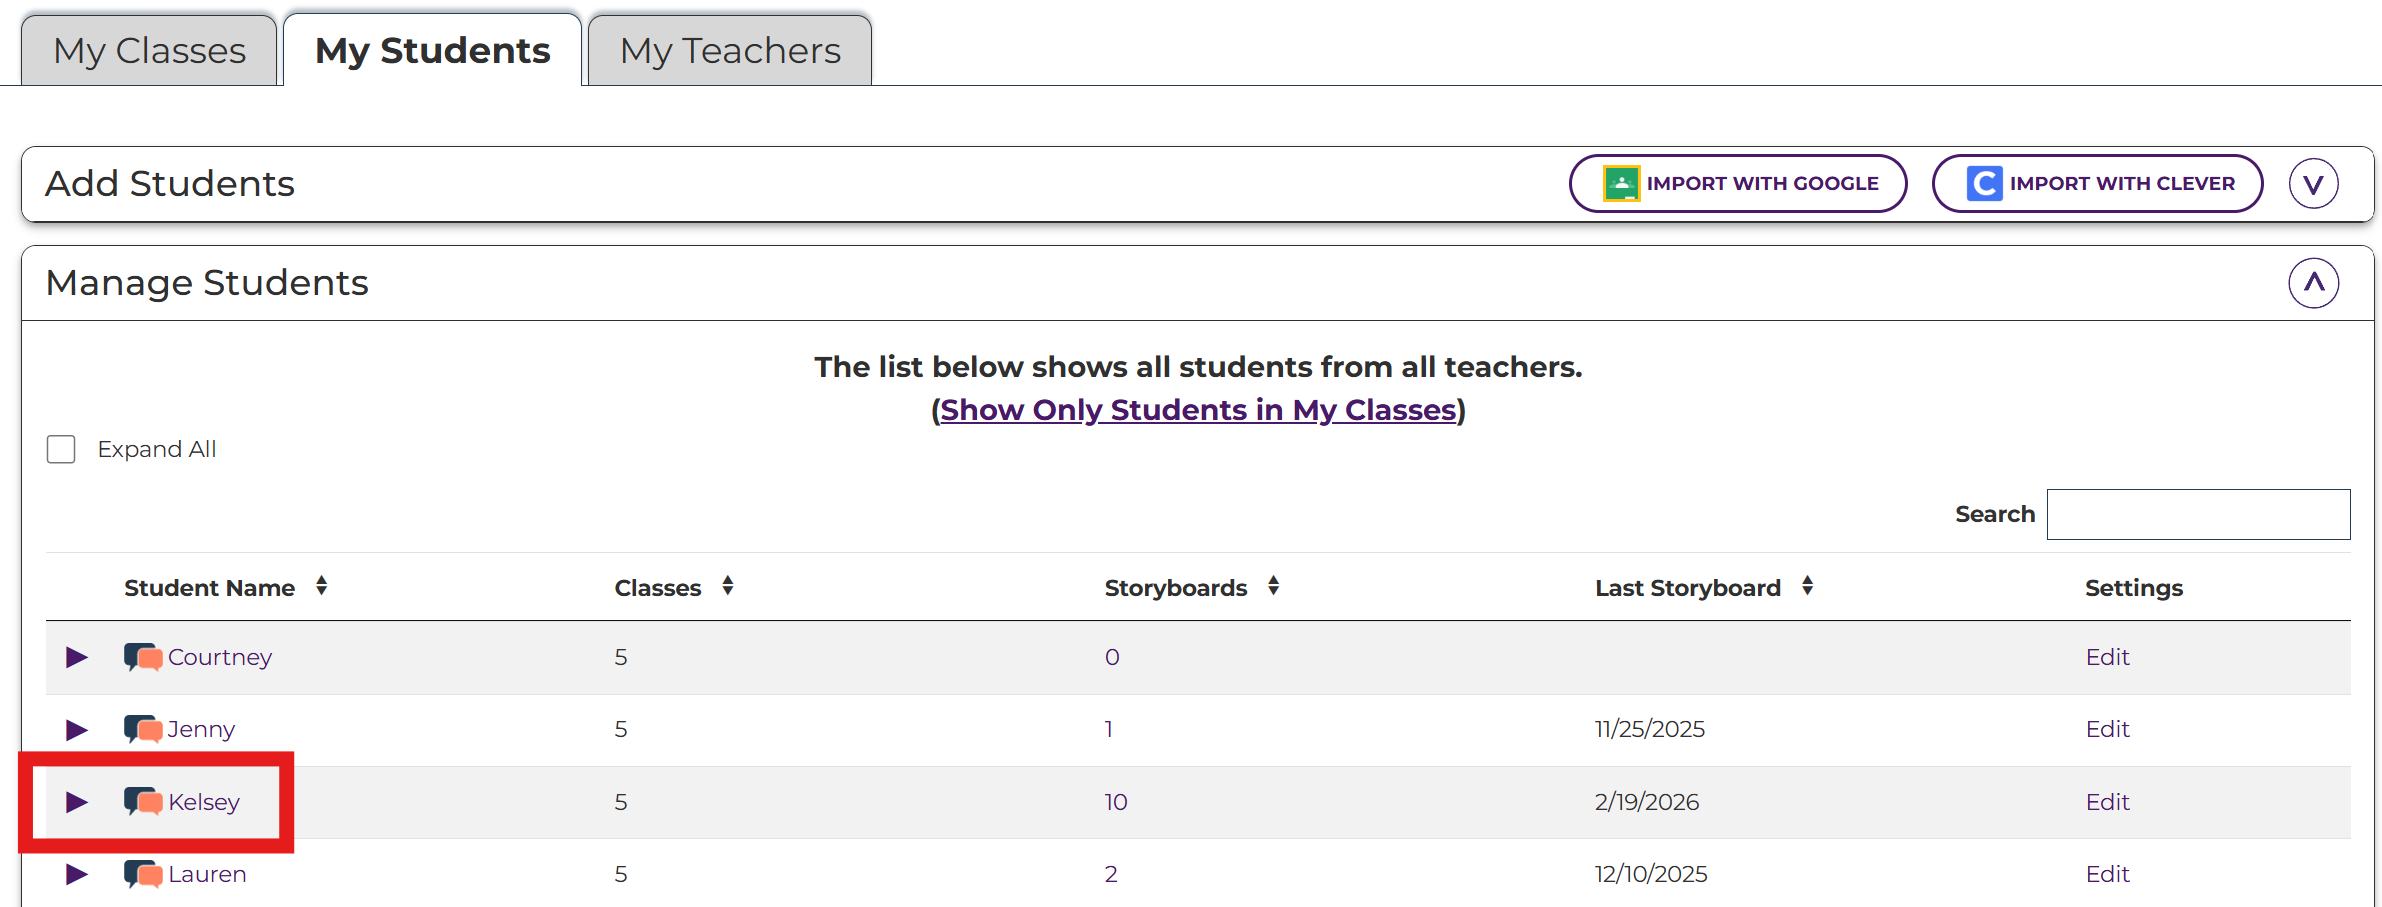Viewport: 2382px width, 907px height.
Task: Sort table by Student Name arrows
Action: pyautogui.click(x=321, y=587)
